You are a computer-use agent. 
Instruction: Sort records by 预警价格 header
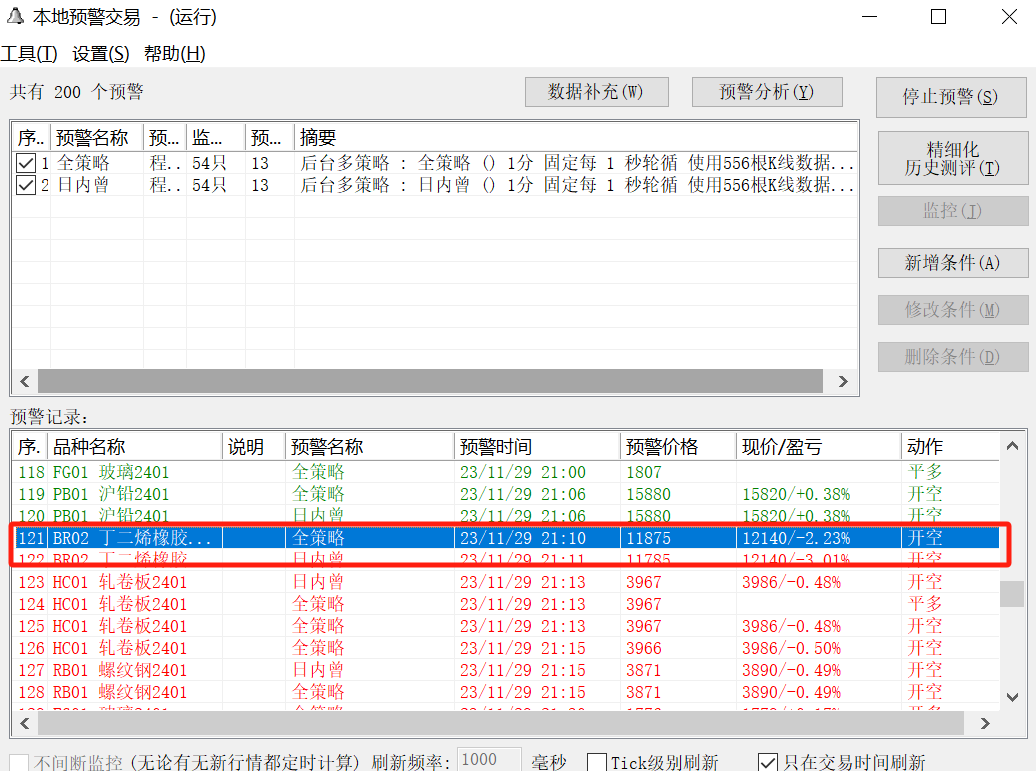point(678,447)
